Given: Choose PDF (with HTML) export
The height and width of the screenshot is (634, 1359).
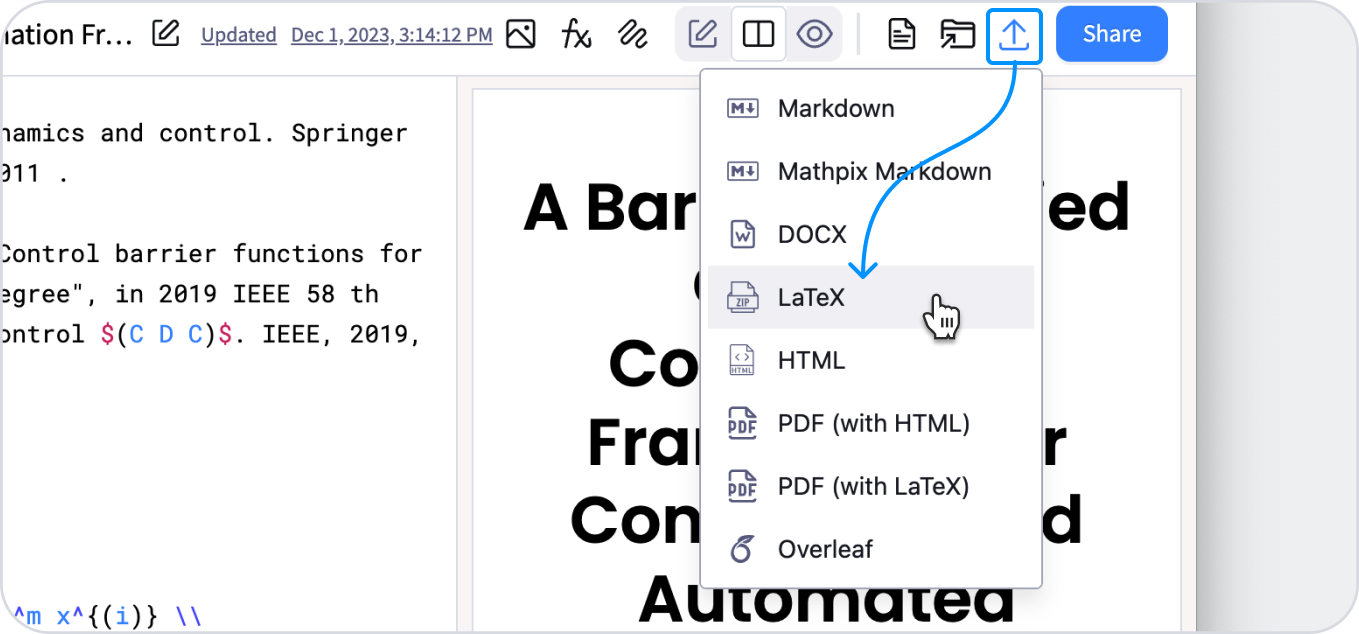Looking at the screenshot, I should point(873,423).
